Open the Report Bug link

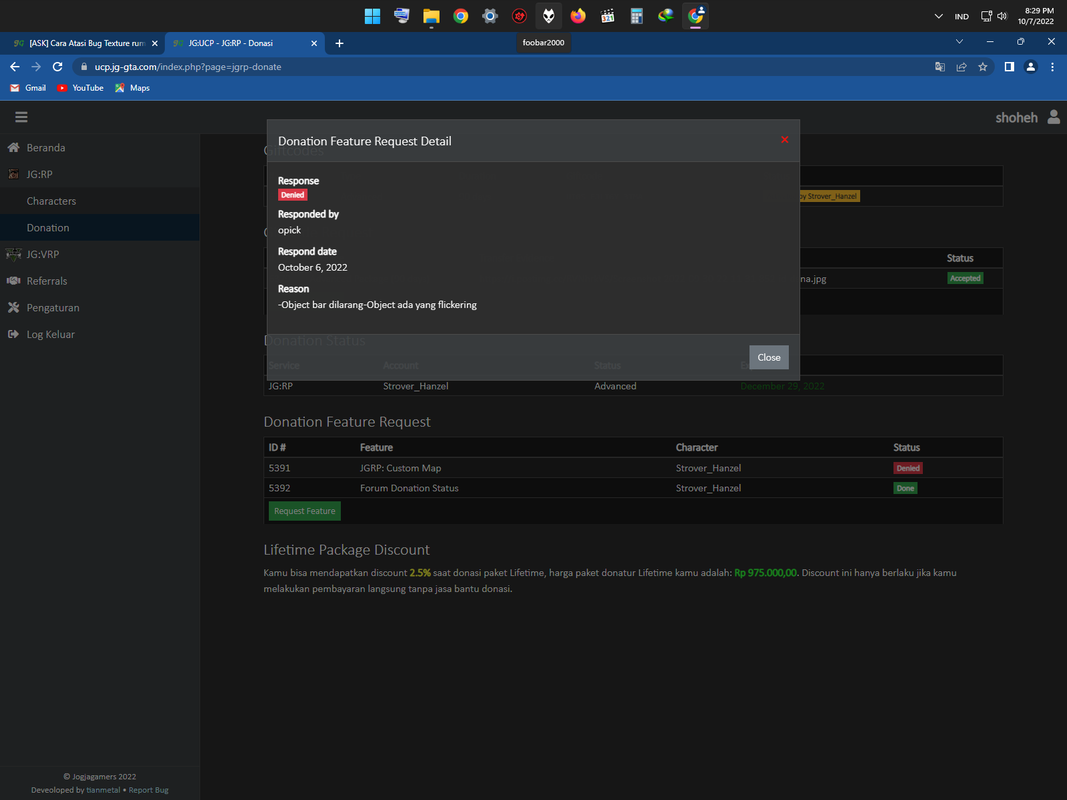tap(148, 790)
